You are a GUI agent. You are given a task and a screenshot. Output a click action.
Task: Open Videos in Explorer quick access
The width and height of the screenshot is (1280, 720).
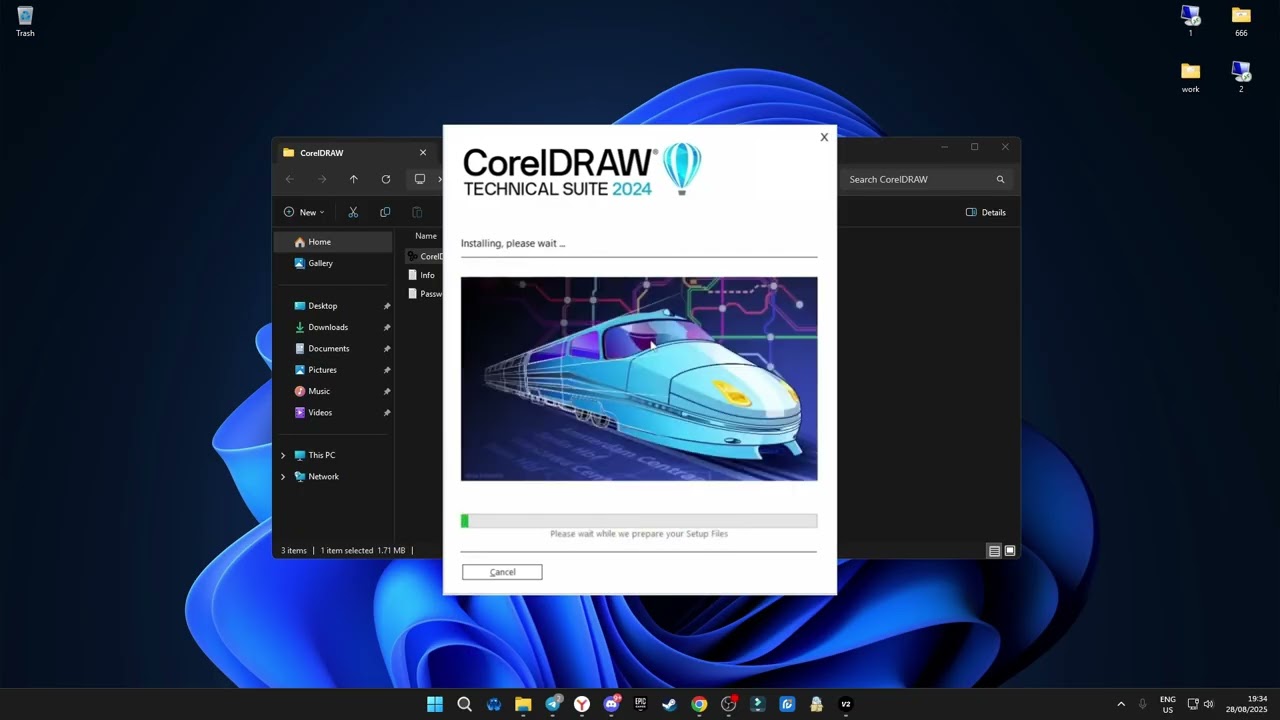point(320,412)
